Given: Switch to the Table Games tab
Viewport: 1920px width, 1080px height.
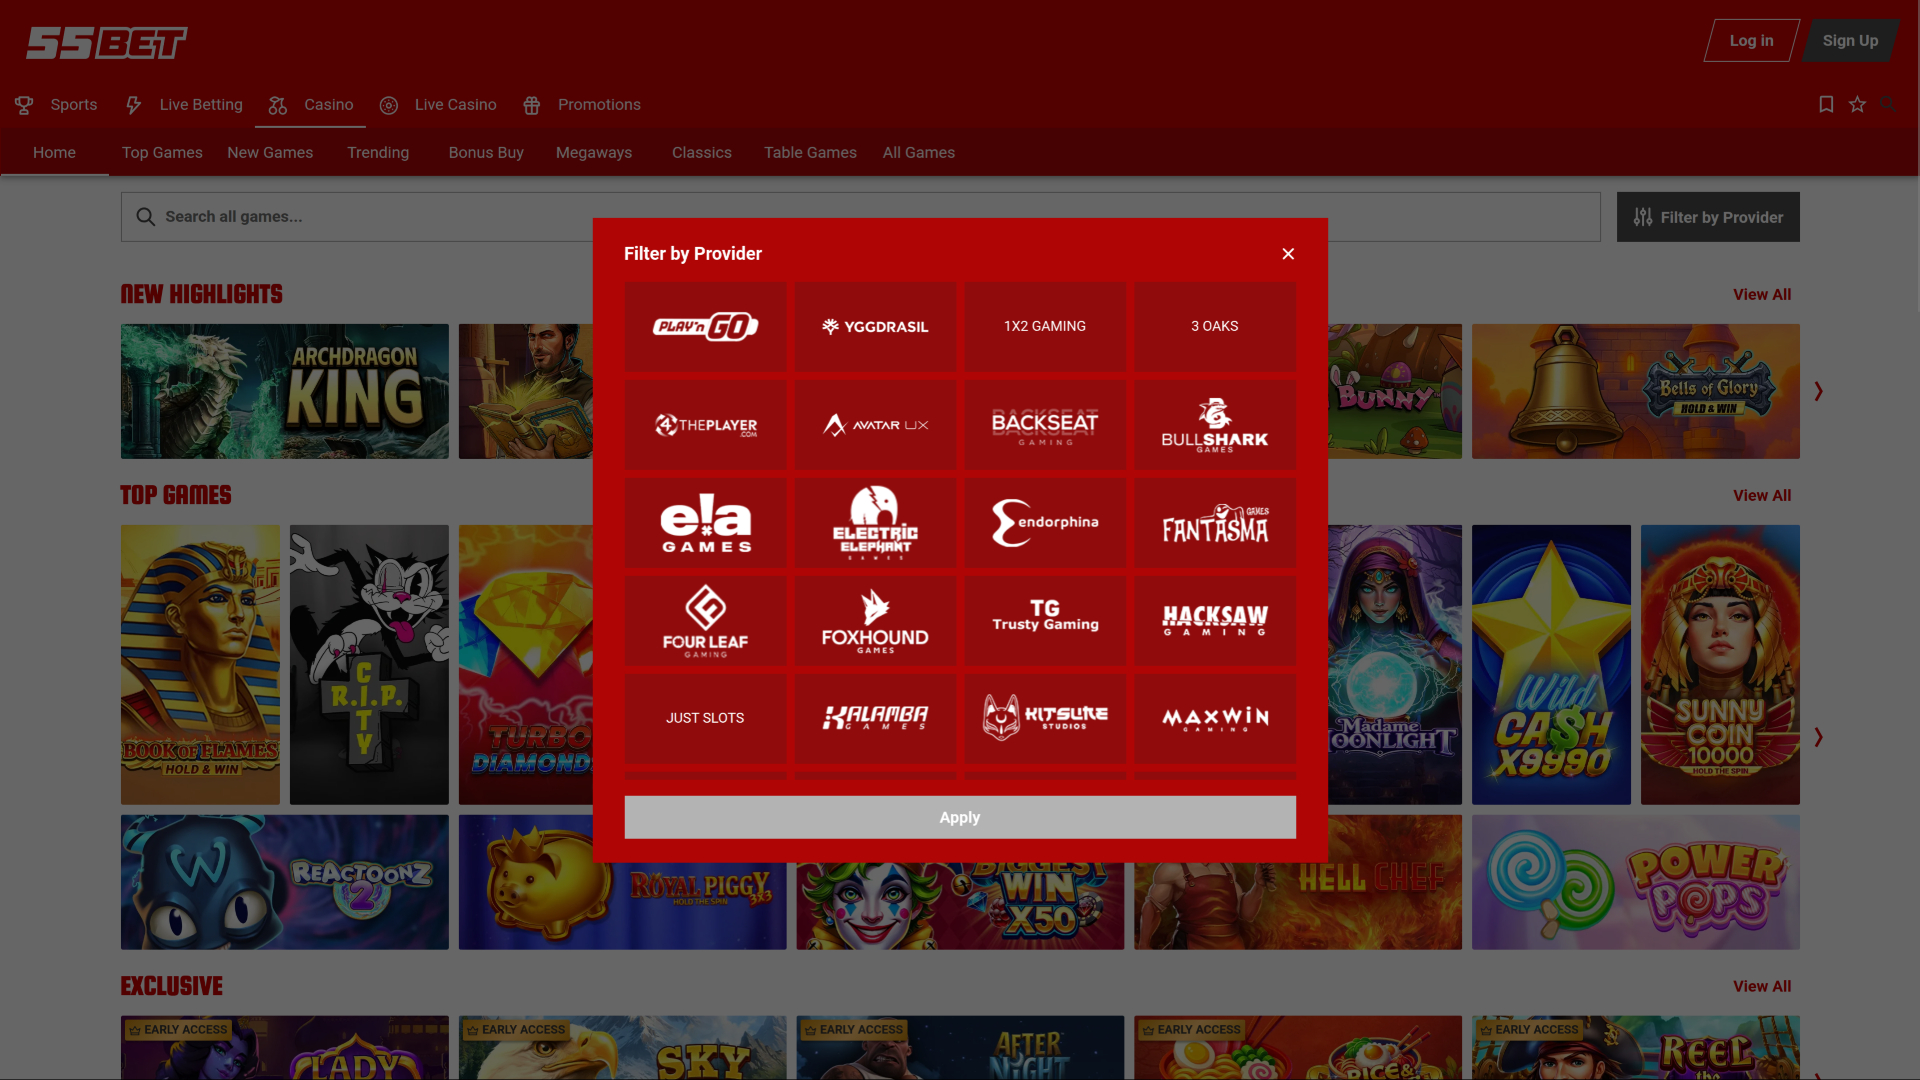Looking at the screenshot, I should [x=810, y=153].
